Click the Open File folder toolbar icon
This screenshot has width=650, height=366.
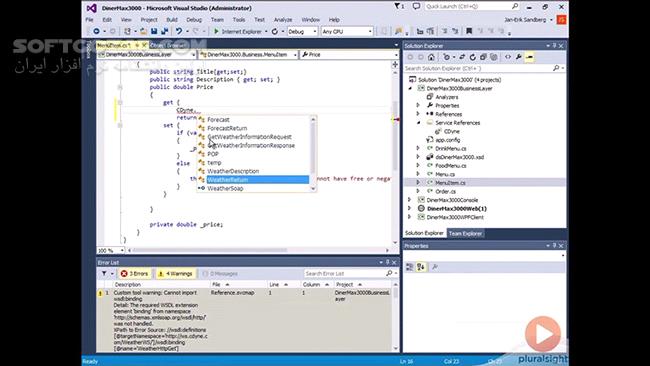click(143, 32)
